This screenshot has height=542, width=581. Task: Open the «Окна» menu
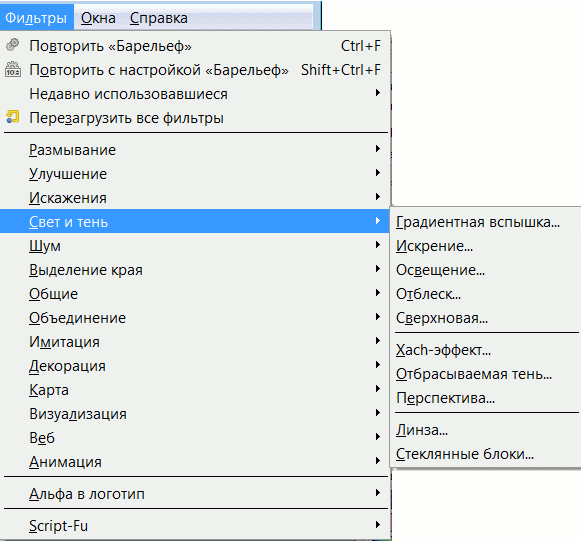[x=98, y=18]
